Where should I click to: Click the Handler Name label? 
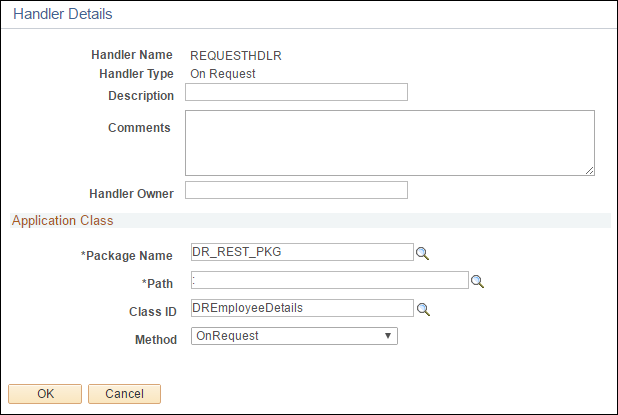pos(132,55)
